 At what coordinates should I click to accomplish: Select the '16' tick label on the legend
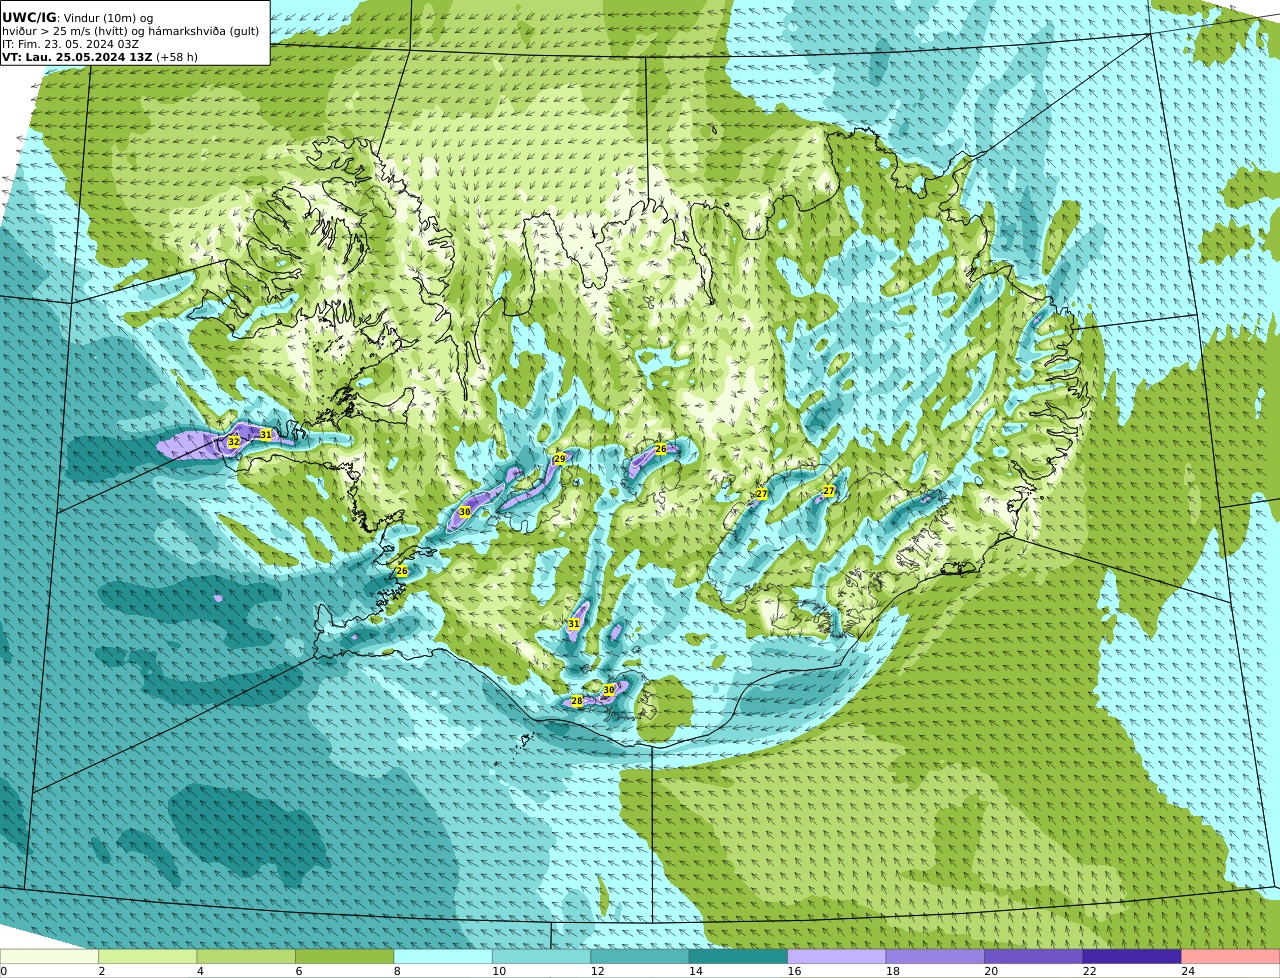pyautogui.click(x=794, y=971)
